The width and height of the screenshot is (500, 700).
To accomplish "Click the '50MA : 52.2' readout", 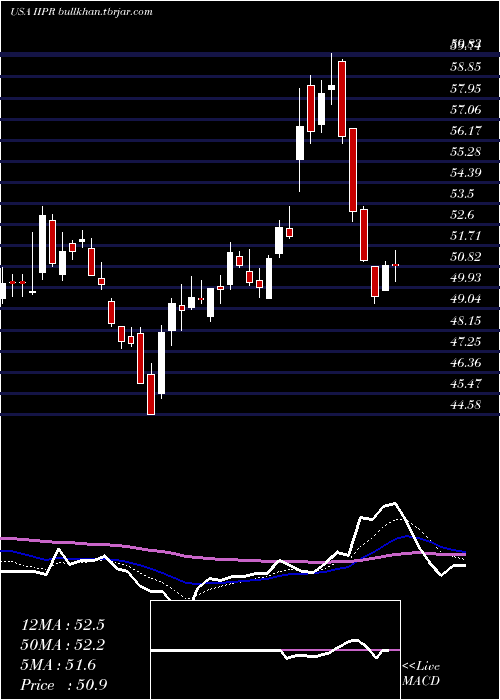I will (x=63, y=645).
